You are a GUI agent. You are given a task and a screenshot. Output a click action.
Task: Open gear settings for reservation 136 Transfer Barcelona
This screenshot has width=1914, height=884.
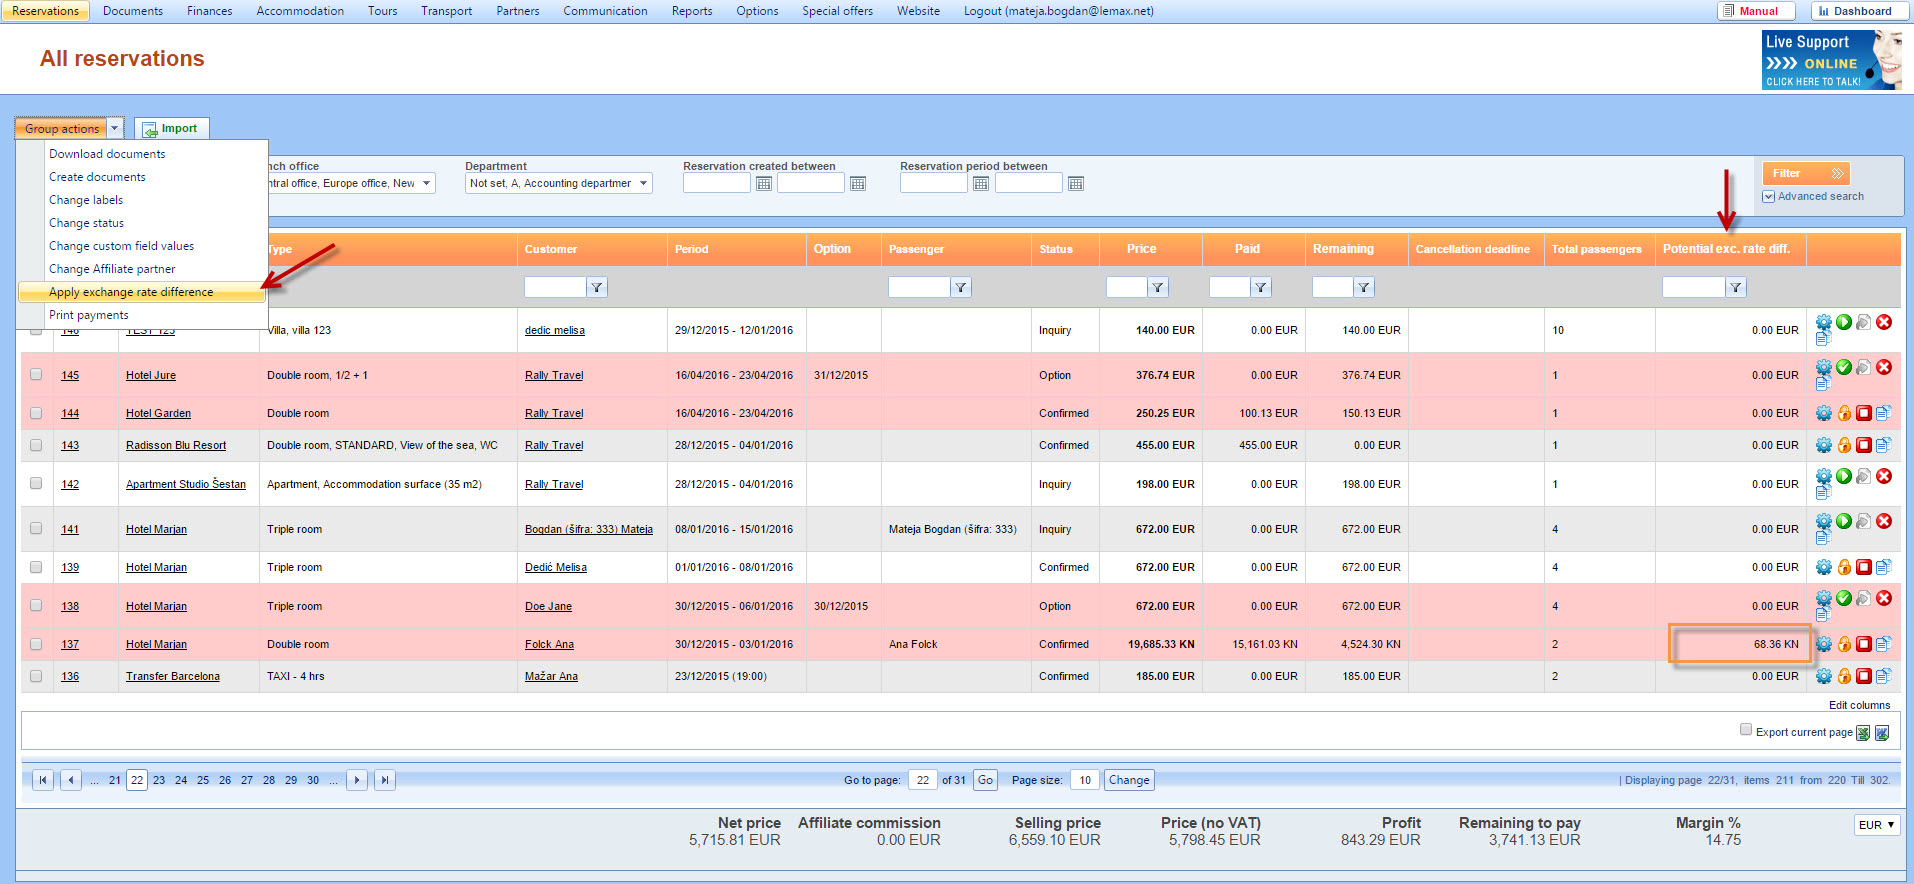[x=1824, y=676]
